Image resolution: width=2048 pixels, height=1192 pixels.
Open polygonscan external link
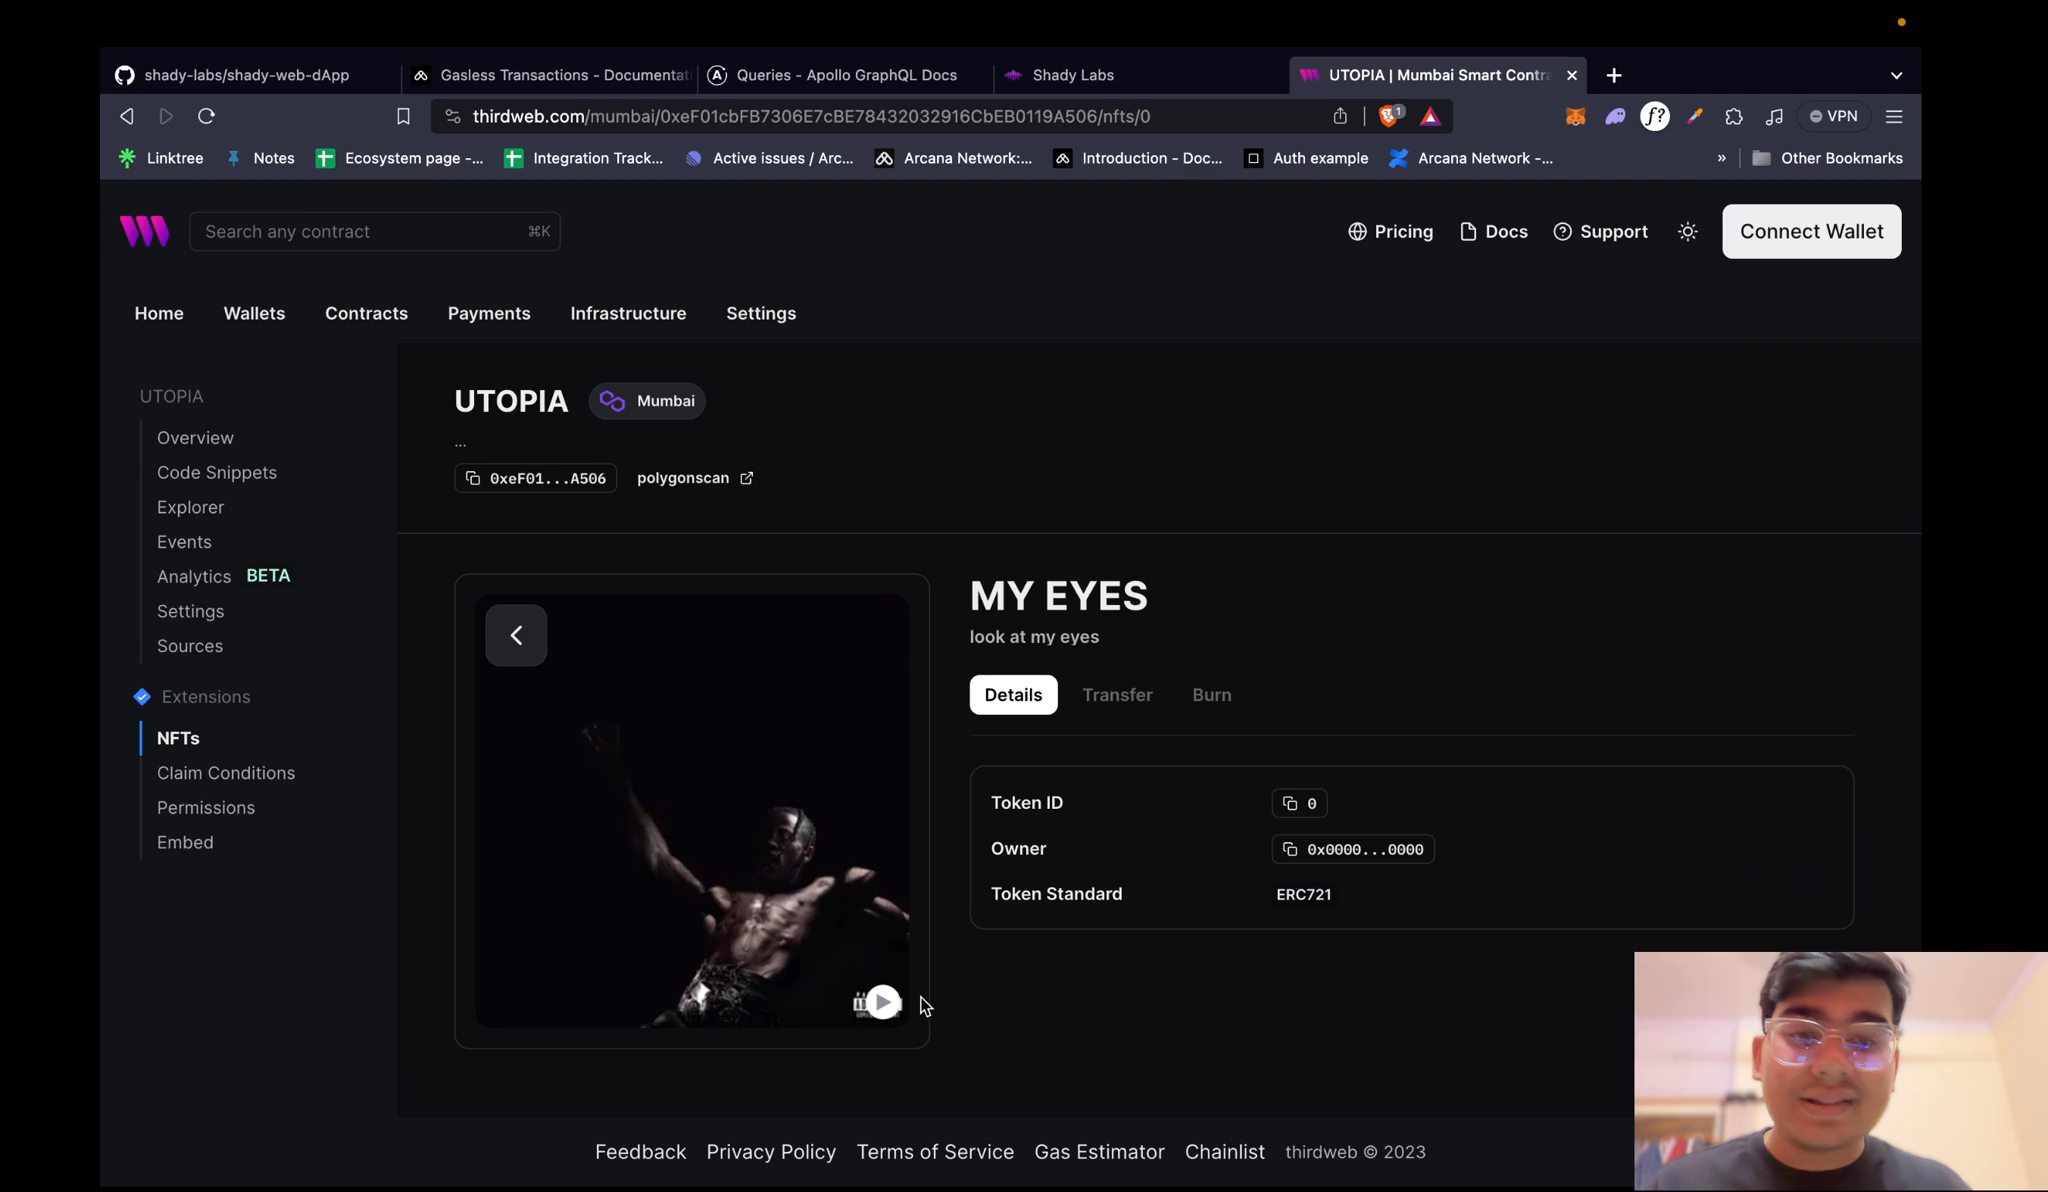coord(695,478)
